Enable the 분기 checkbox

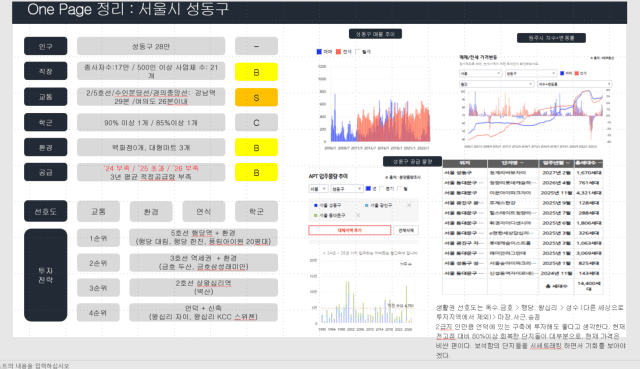click(382, 189)
